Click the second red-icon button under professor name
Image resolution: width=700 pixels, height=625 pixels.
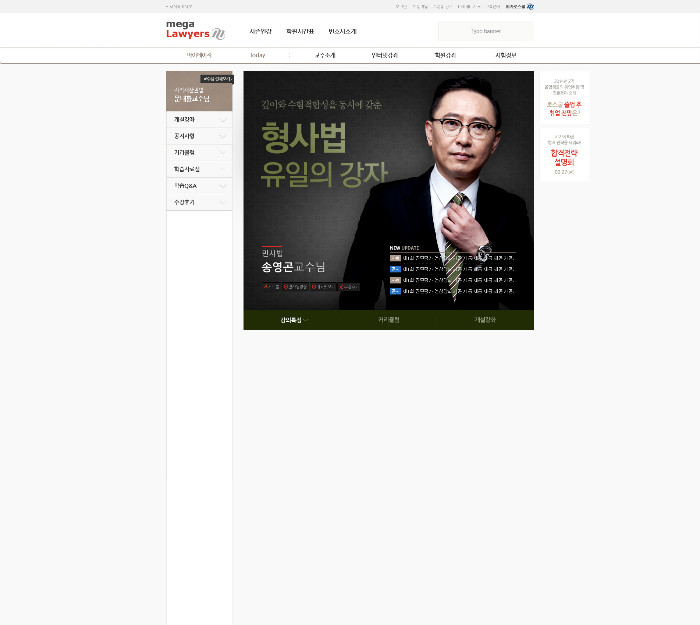[x=296, y=287]
